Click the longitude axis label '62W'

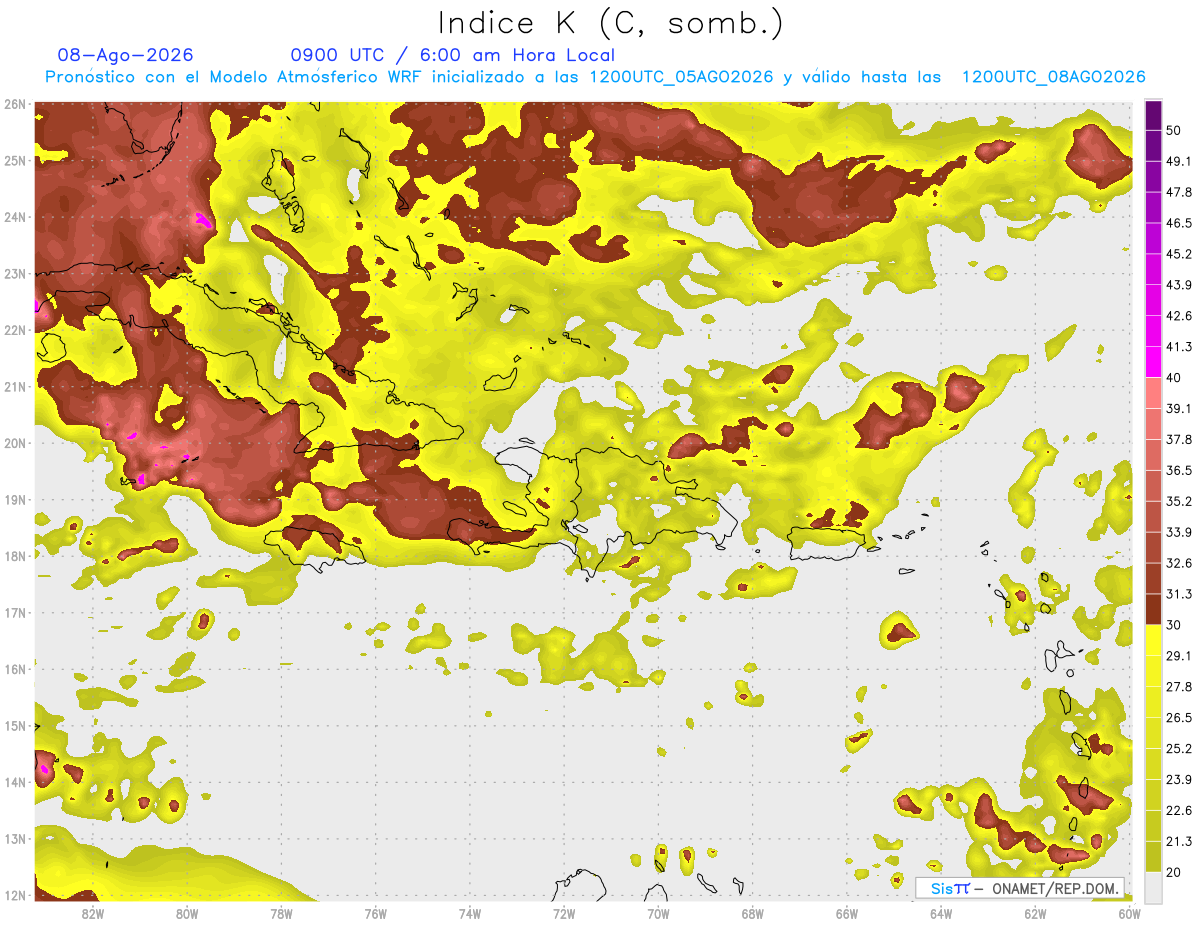click(x=1036, y=913)
